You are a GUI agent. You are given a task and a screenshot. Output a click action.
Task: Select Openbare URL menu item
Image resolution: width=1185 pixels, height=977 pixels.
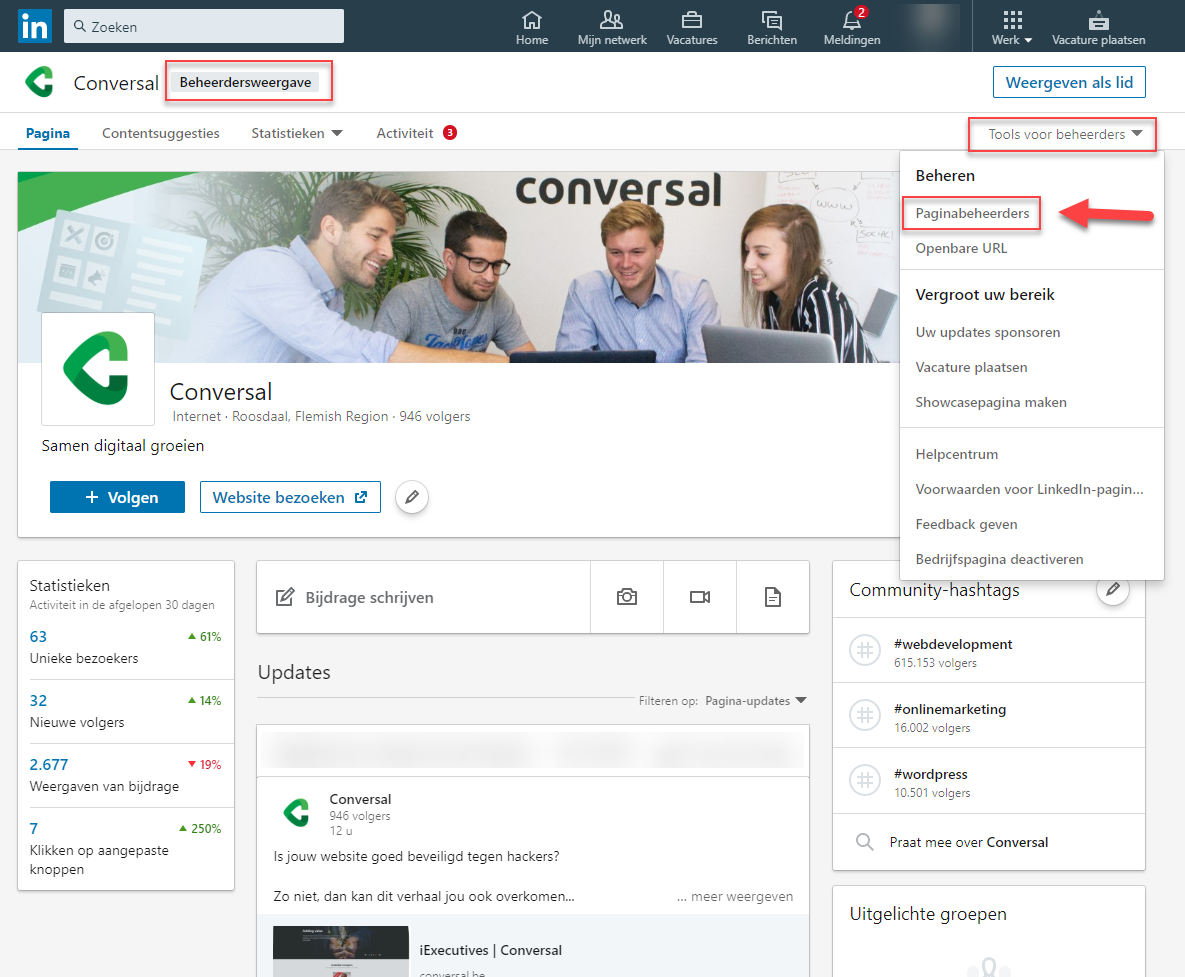tap(961, 248)
